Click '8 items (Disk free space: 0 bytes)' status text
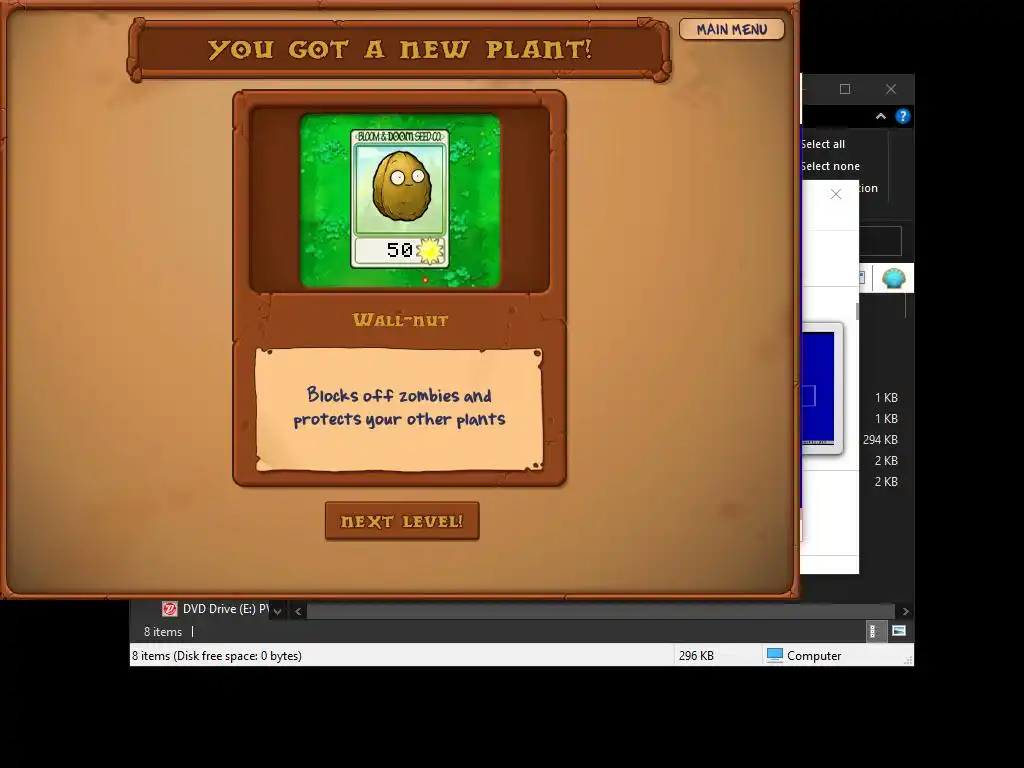This screenshot has height=768, width=1024. tap(217, 656)
